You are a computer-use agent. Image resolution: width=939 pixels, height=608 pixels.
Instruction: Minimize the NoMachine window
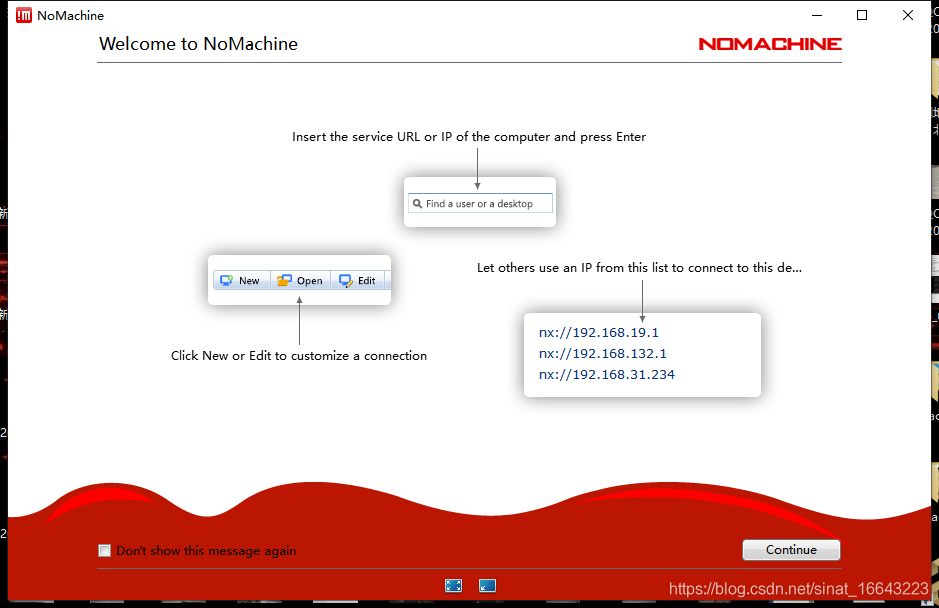817,15
